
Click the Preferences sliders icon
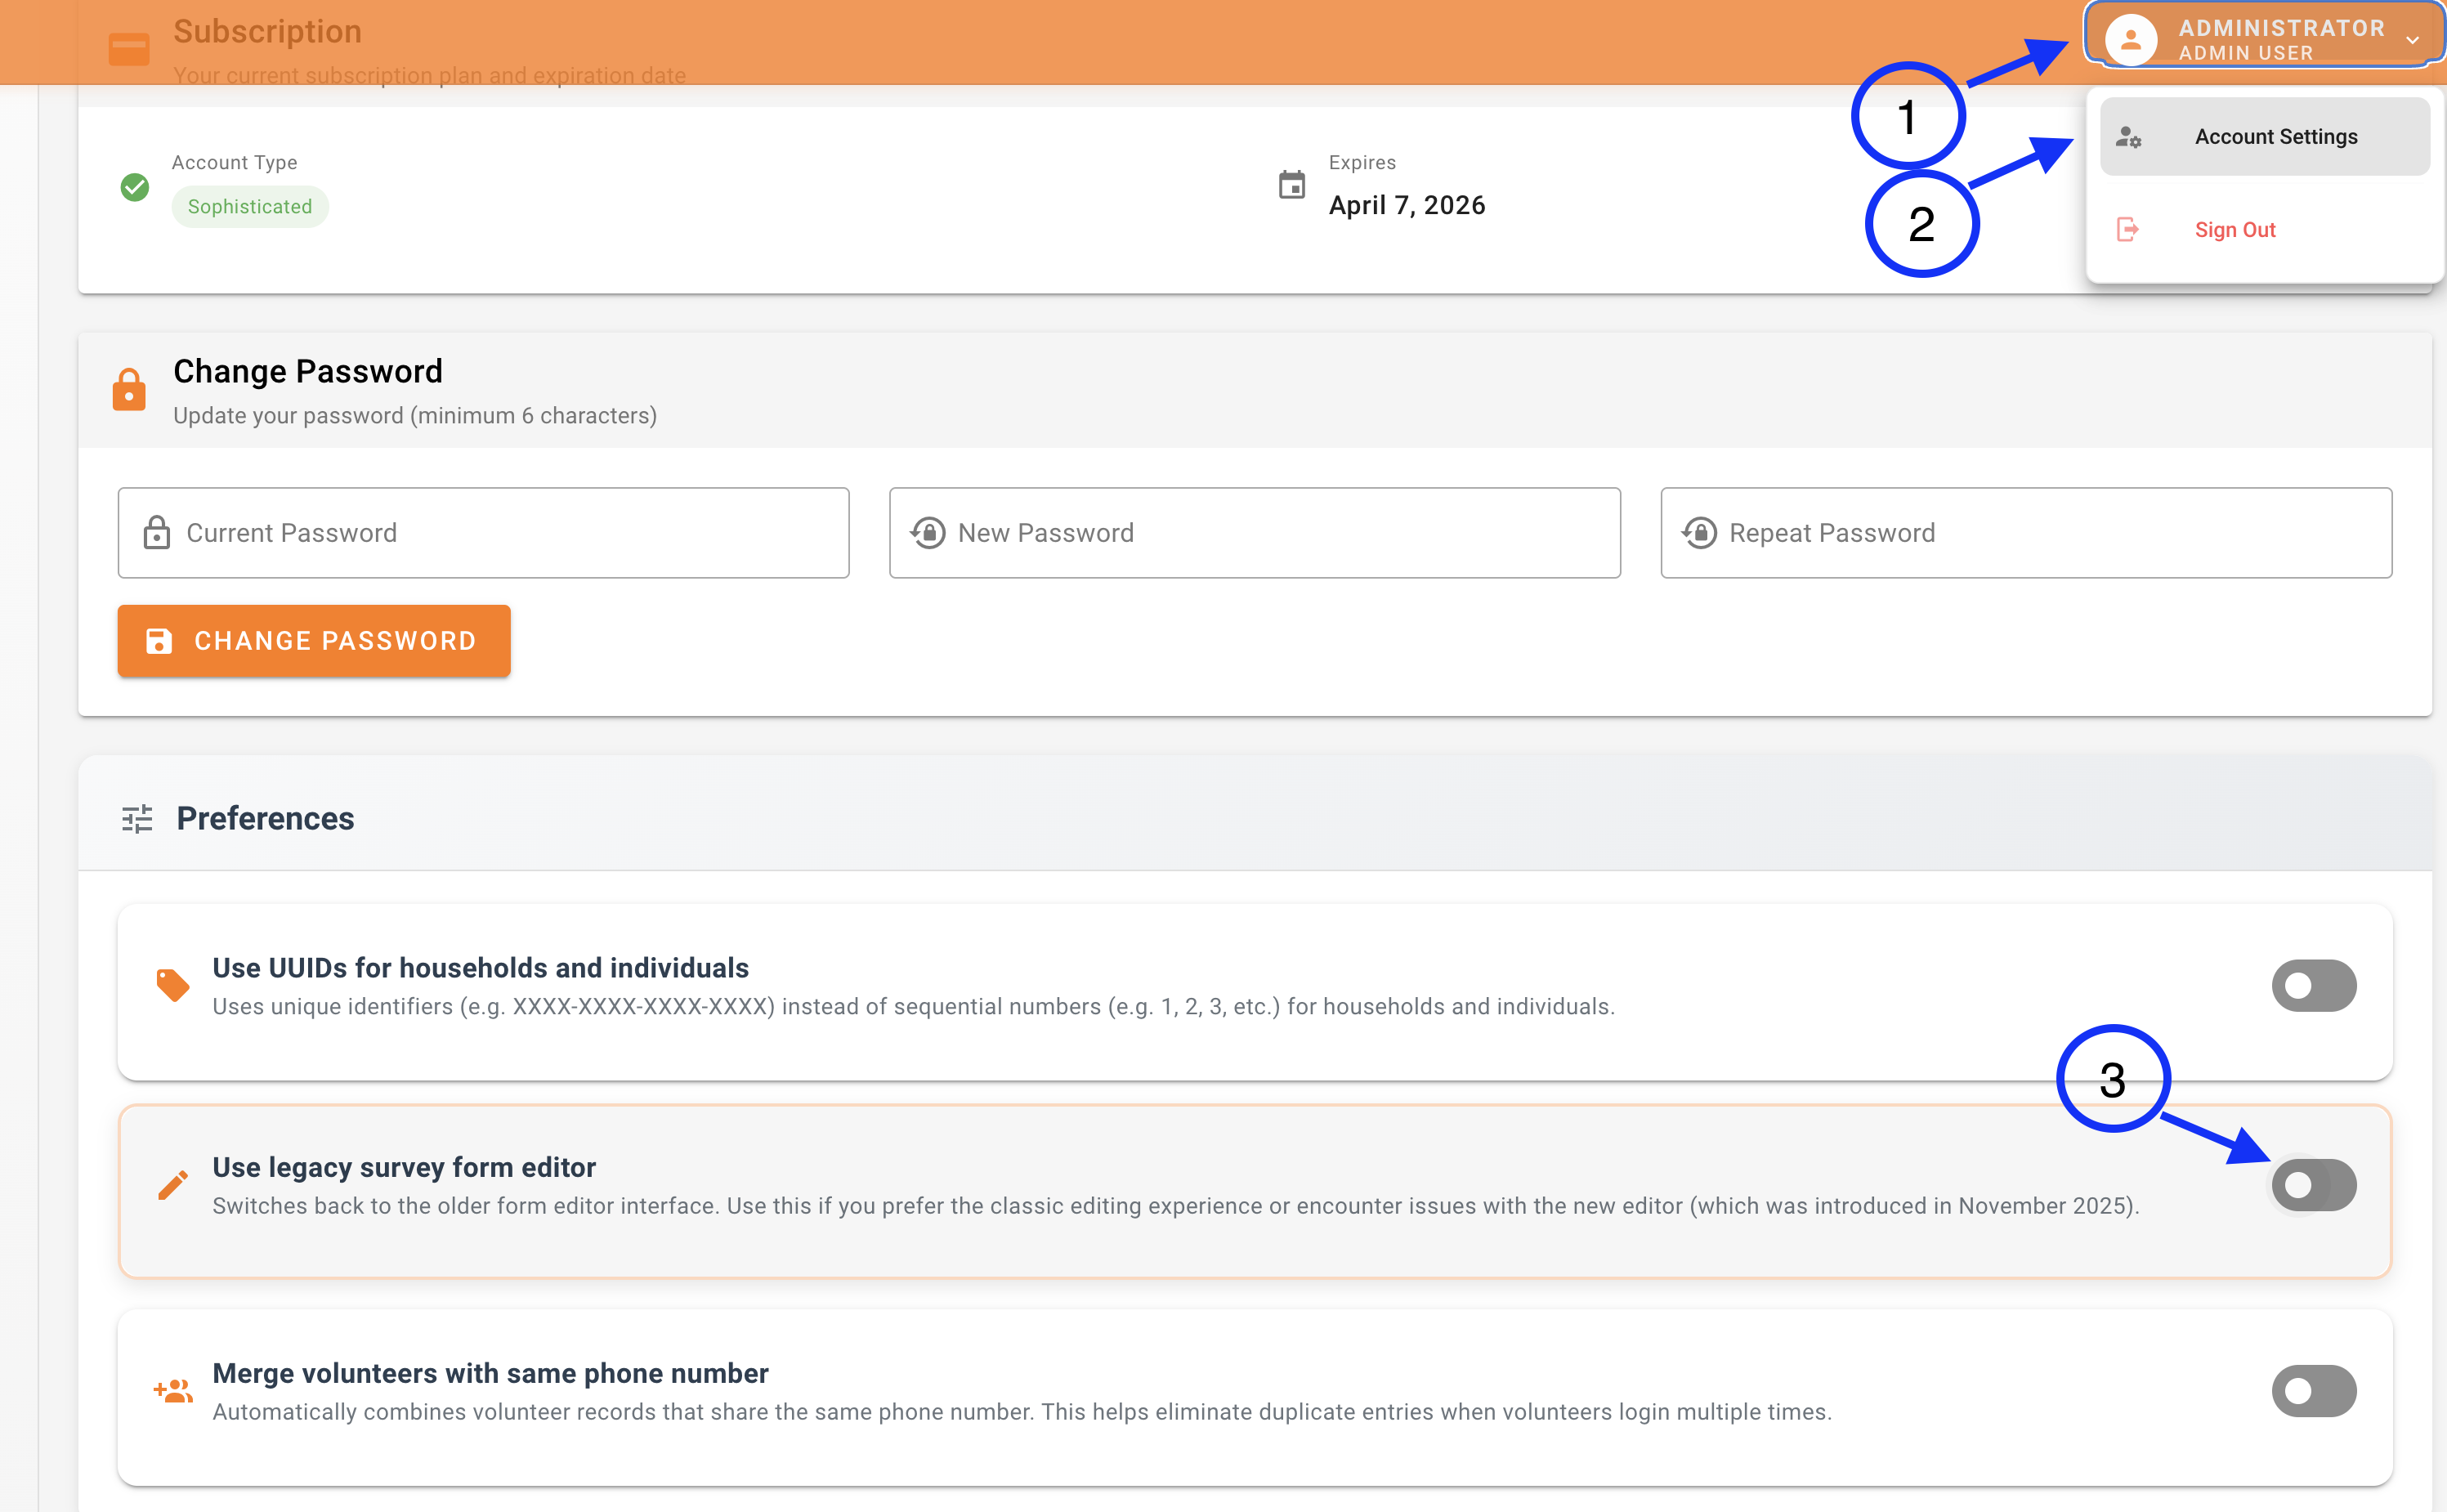137,819
